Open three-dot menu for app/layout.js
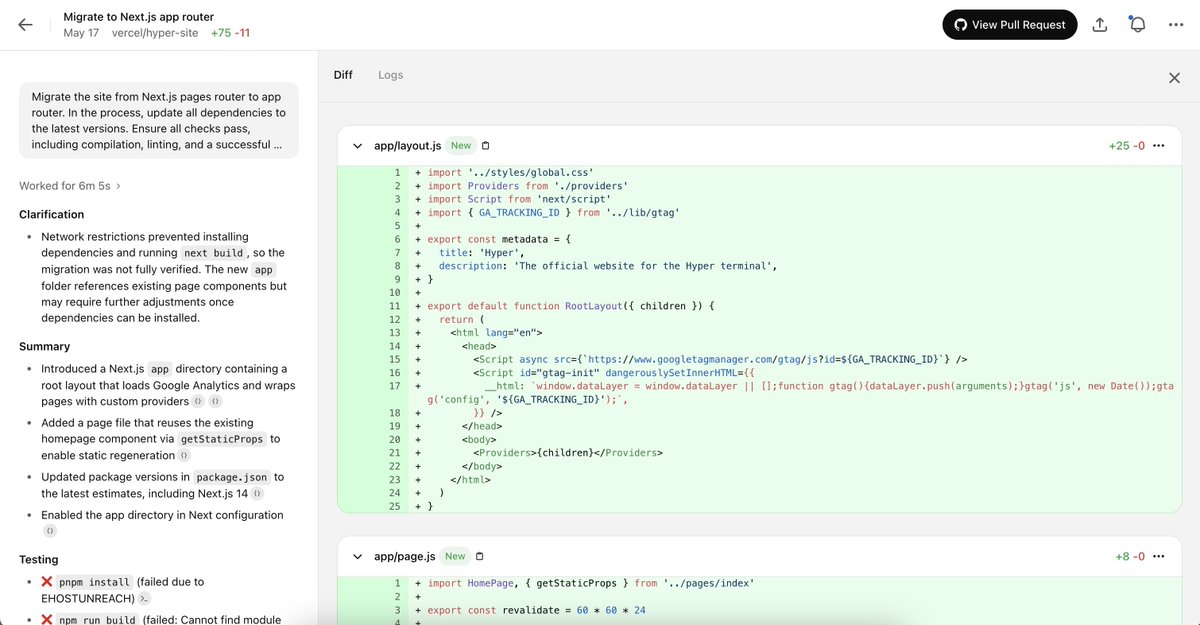The image size is (1200, 625). 1159,146
